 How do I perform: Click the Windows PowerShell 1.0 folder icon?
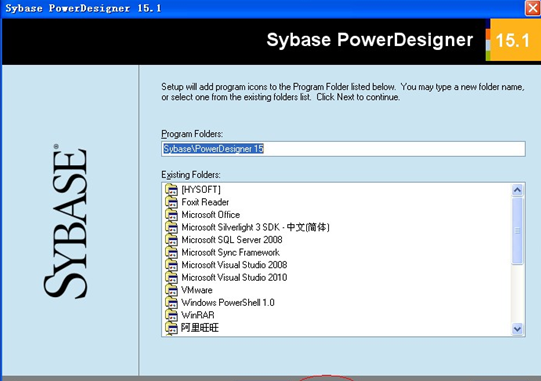171,302
